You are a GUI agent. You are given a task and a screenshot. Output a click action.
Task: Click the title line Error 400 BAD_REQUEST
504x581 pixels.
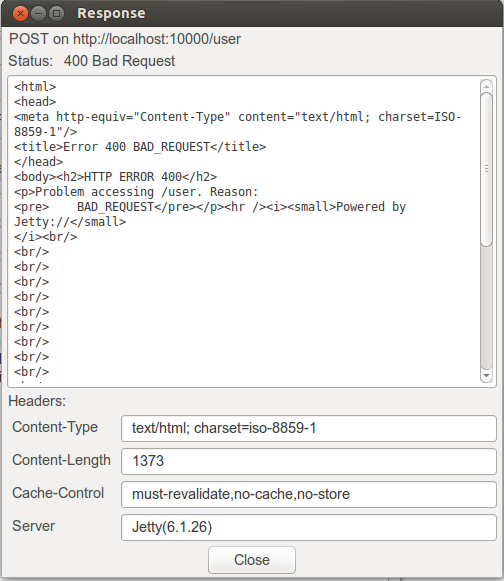pos(140,147)
